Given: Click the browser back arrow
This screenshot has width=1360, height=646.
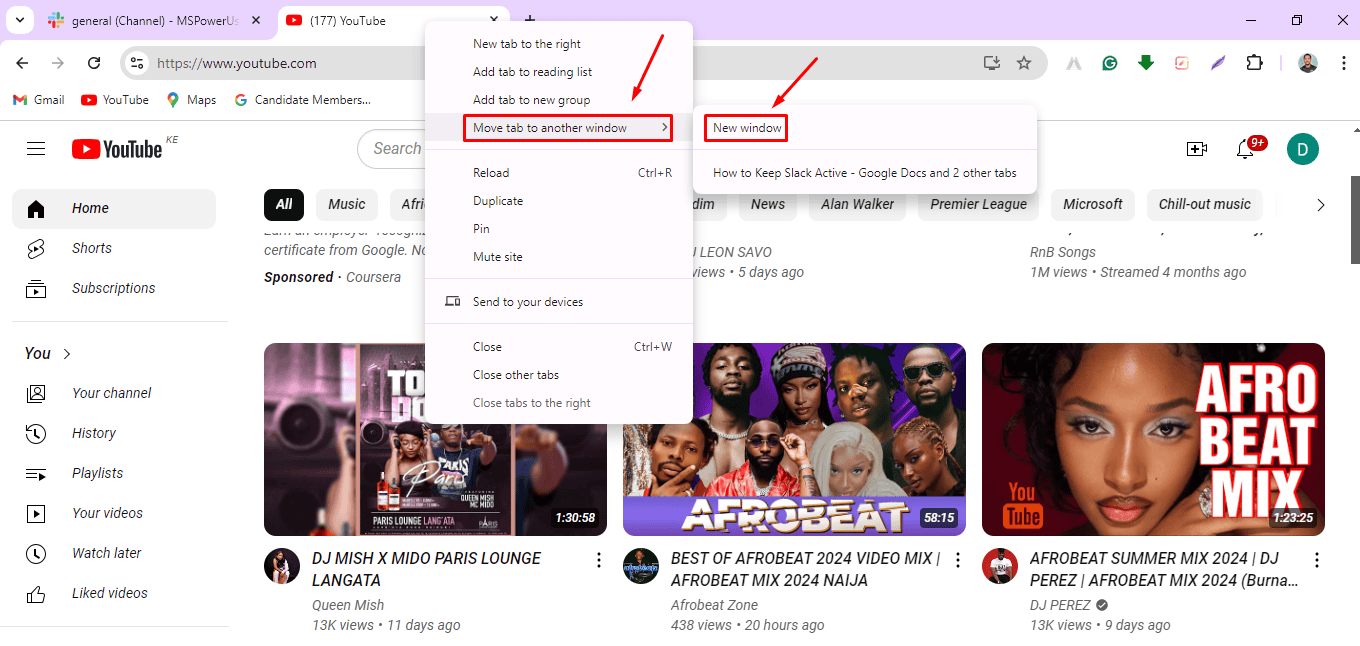Looking at the screenshot, I should [x=22, y=63].
